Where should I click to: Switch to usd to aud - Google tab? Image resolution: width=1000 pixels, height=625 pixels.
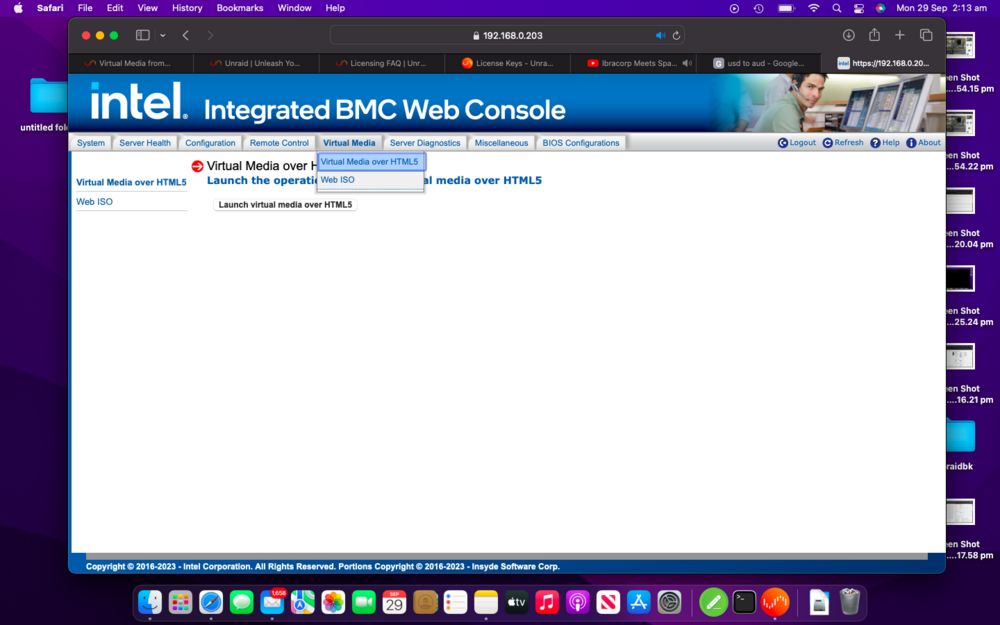[758, 63]
